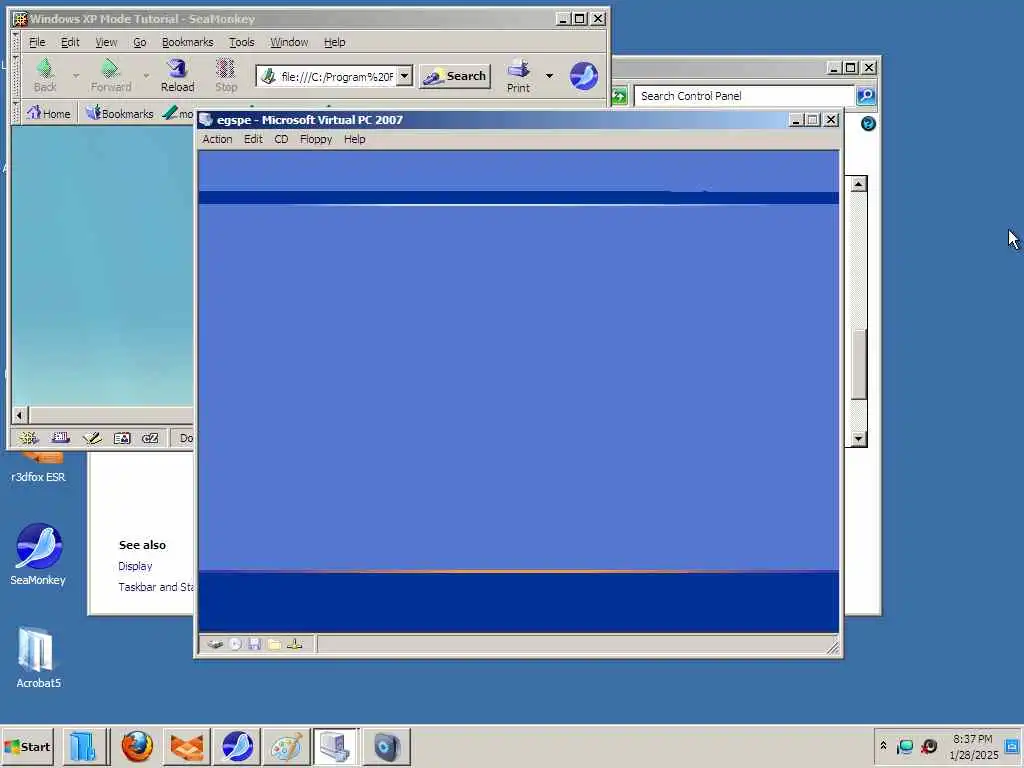Open the Taskbar and Start link under See also
The image size is (1024, 768).
[x=155, y=587]
